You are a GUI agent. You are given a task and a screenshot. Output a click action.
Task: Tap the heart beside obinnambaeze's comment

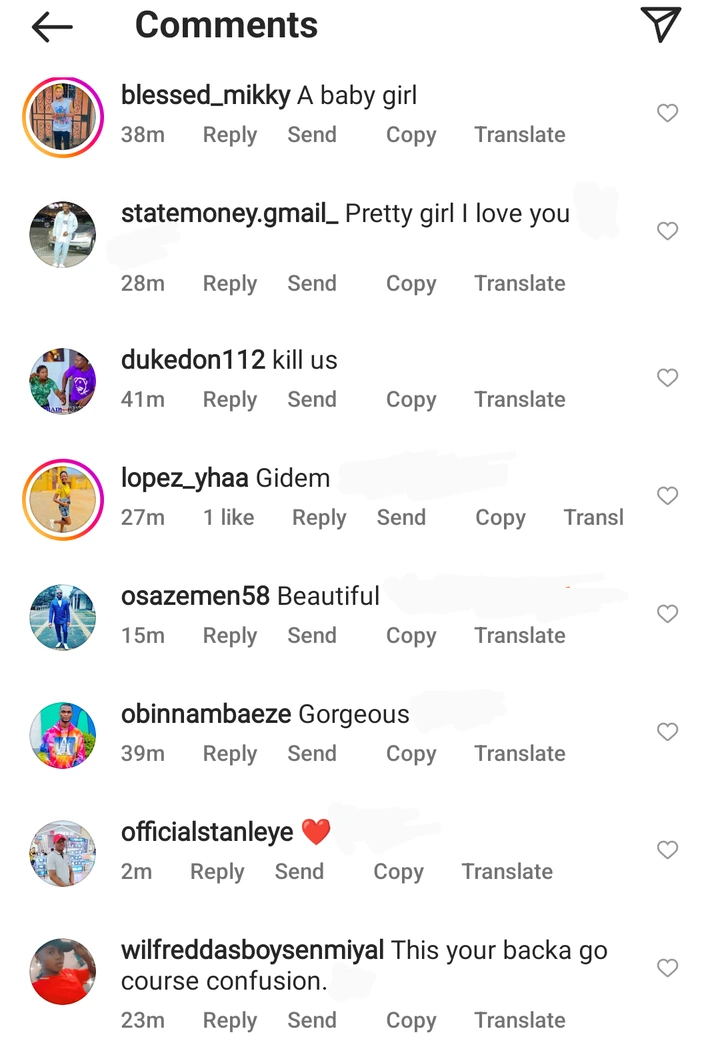(667, 731)
